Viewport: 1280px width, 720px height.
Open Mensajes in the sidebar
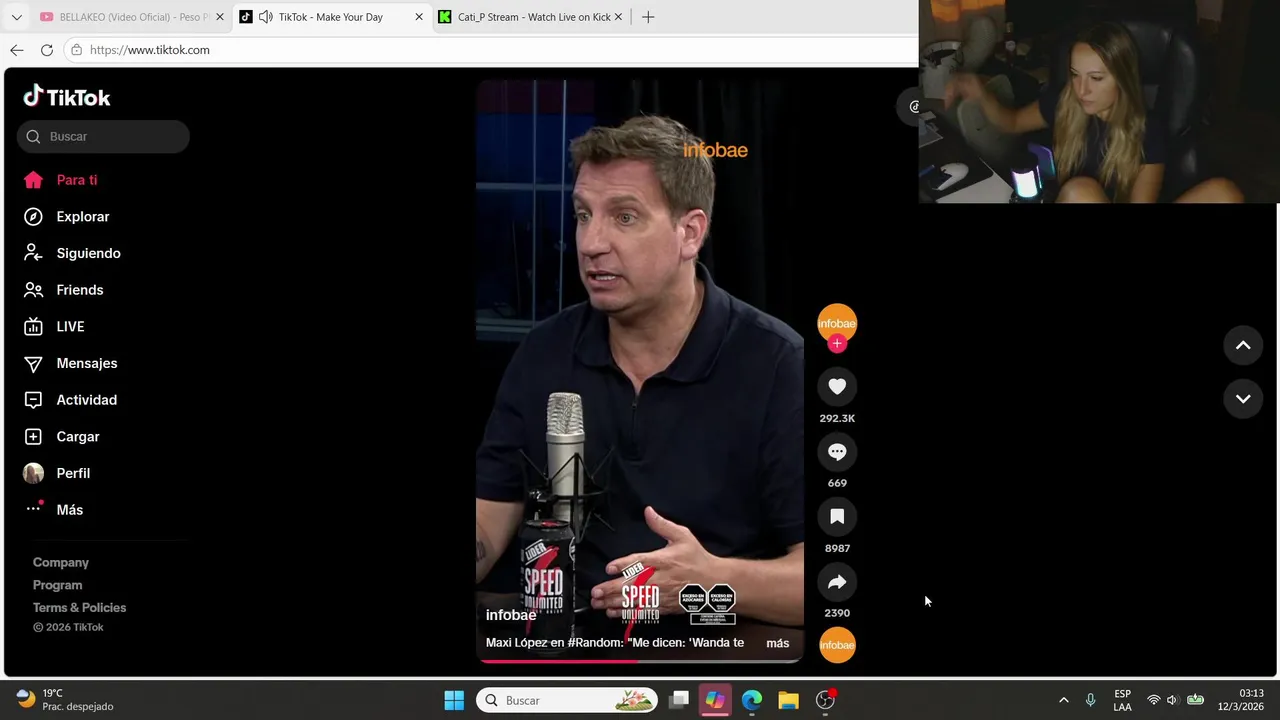[70, 363]
